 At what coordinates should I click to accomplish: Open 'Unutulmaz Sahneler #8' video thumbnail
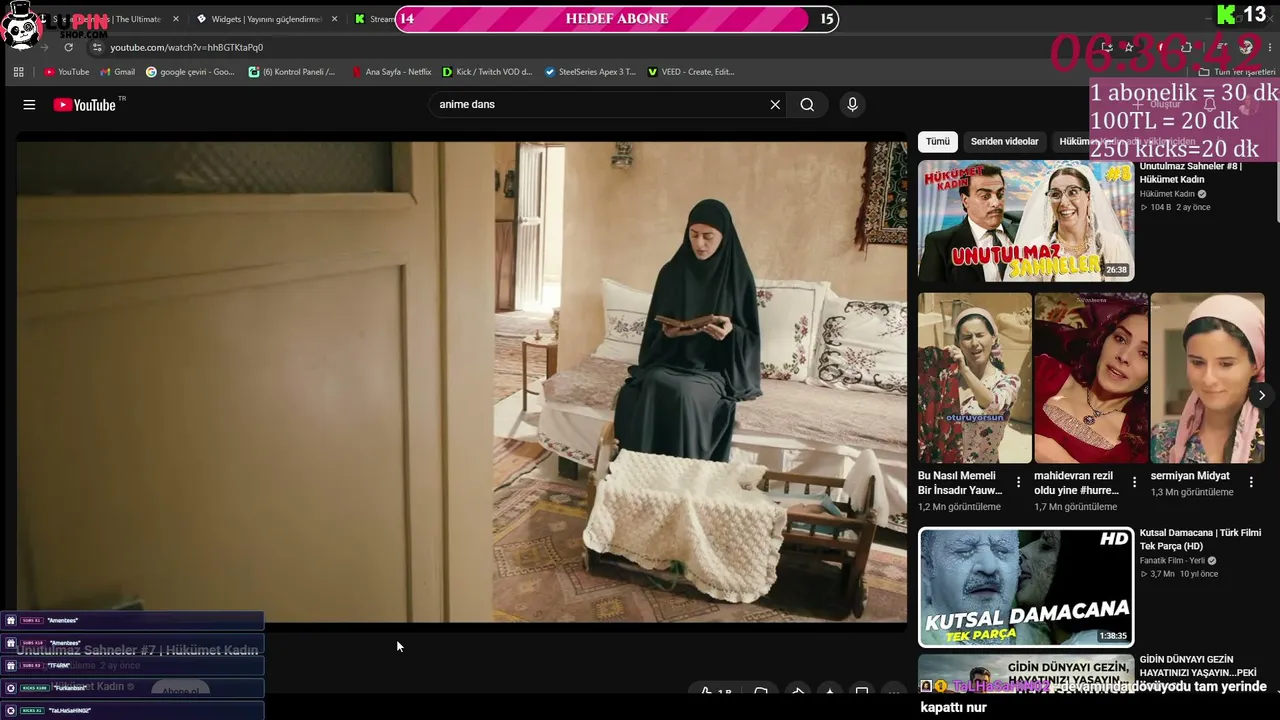pyautogui.click(x=1026, y=221)
